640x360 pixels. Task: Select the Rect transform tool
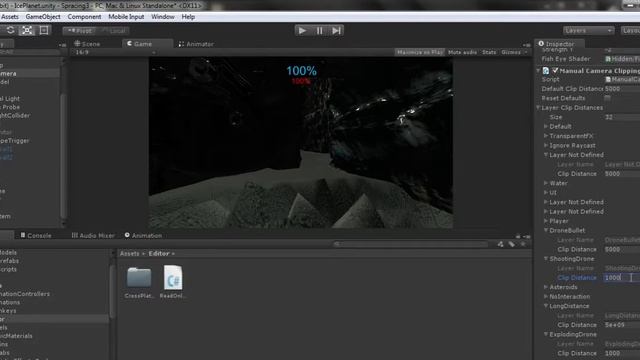[44, 30]
